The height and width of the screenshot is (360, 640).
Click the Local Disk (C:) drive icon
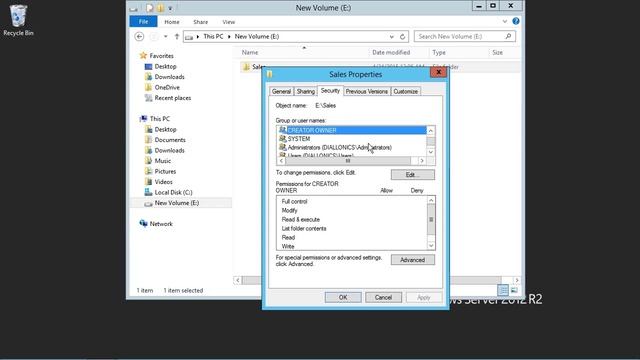click(149, 192)
